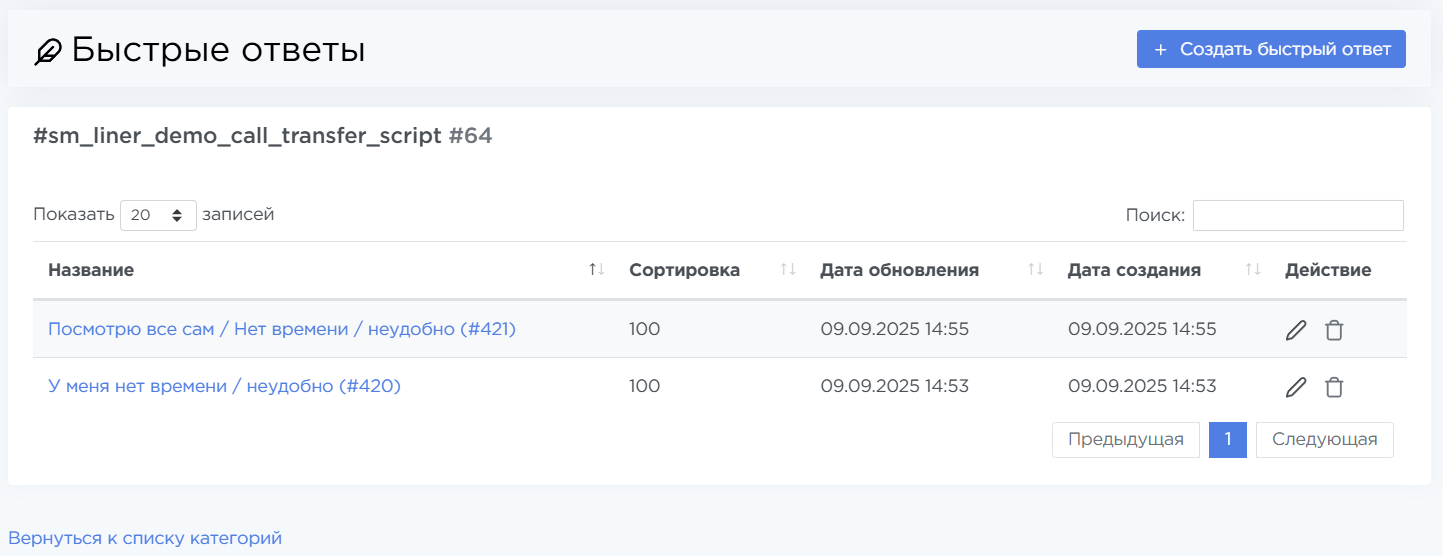Image resolution: width=1443 pixels, height=556 pixels.
Task: Go to Следующая page
Action: click(x=1324, y=439)
